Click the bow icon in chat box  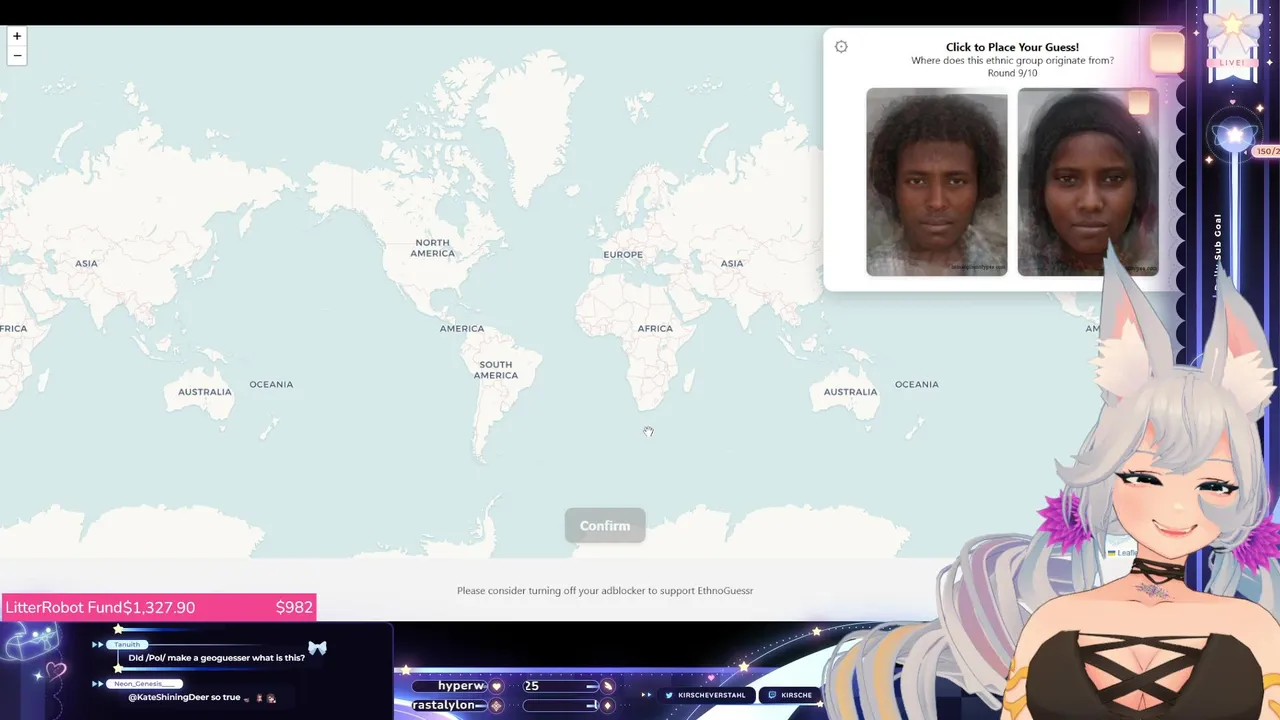click(x=317, y=648)
